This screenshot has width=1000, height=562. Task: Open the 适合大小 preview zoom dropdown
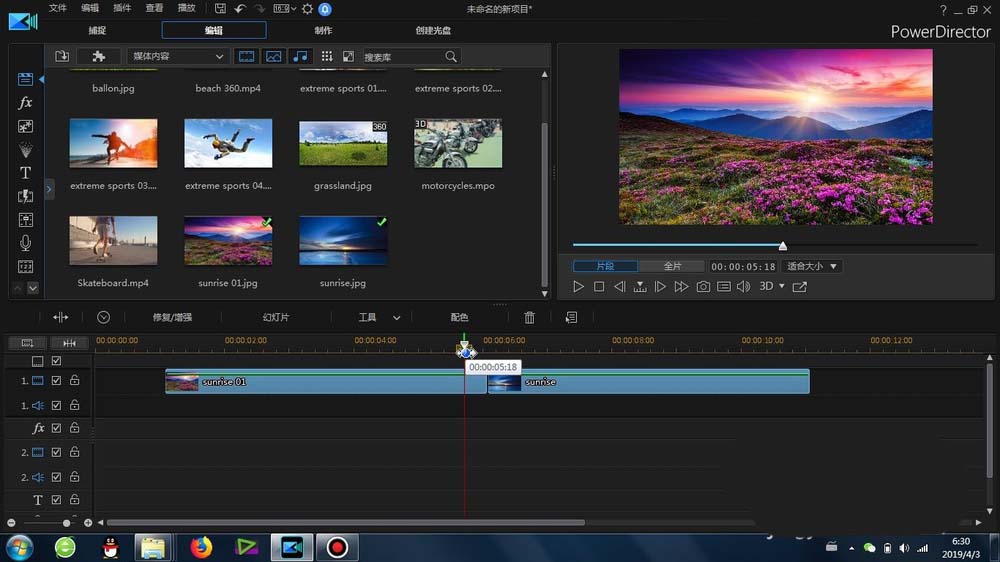[812, 267]
